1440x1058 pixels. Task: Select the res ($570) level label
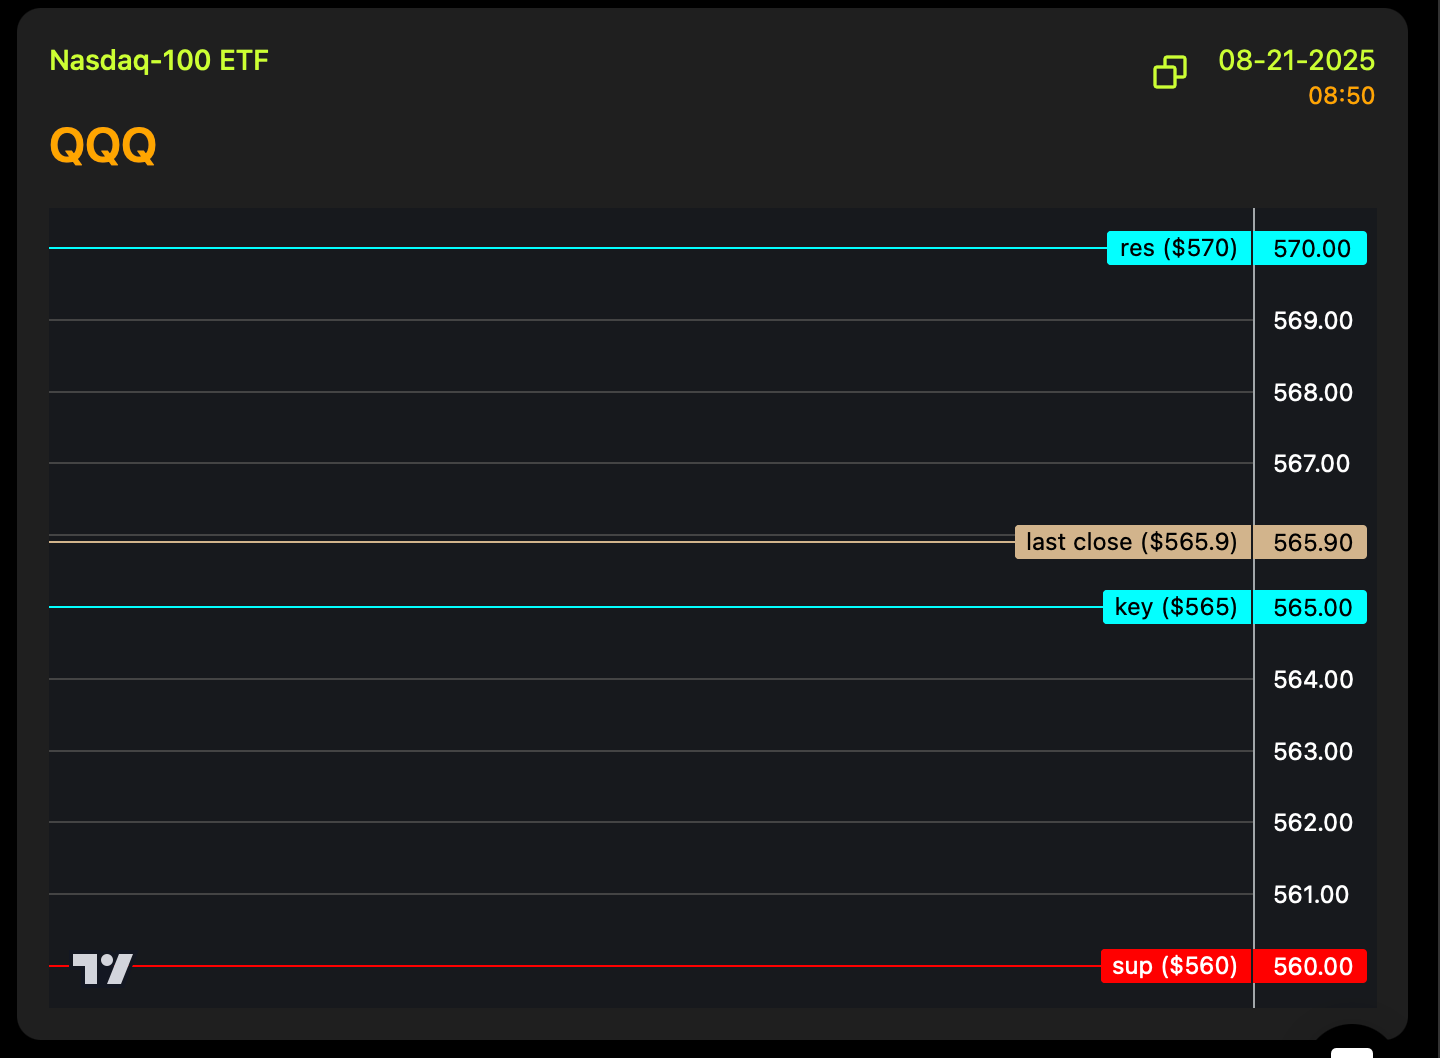pos(1178,248)
